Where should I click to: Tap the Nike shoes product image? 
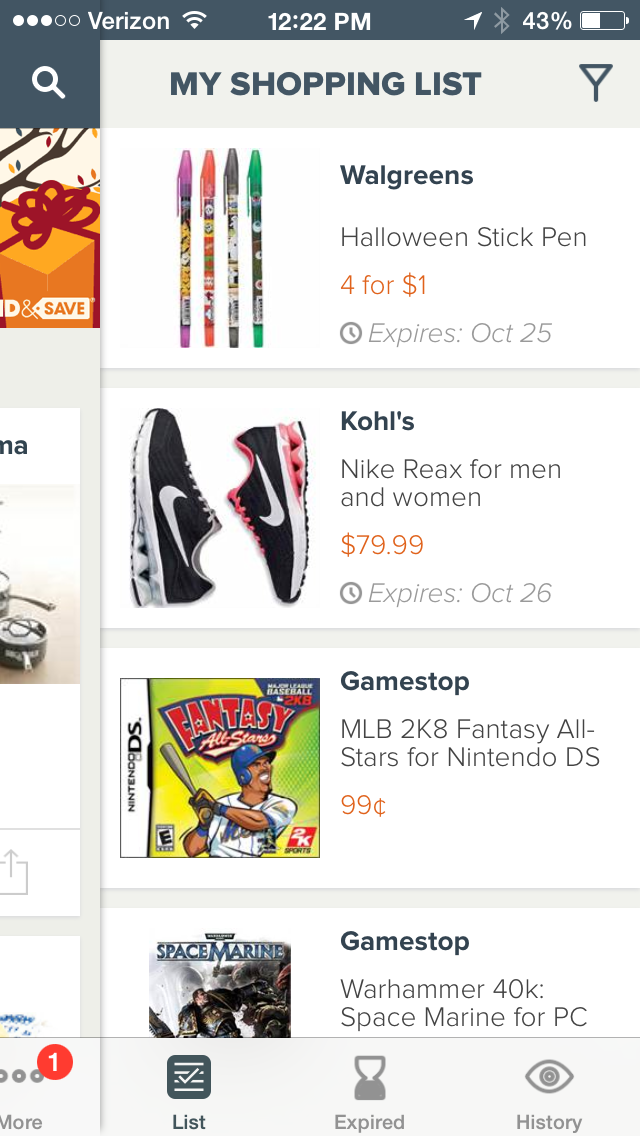point(219,508)
